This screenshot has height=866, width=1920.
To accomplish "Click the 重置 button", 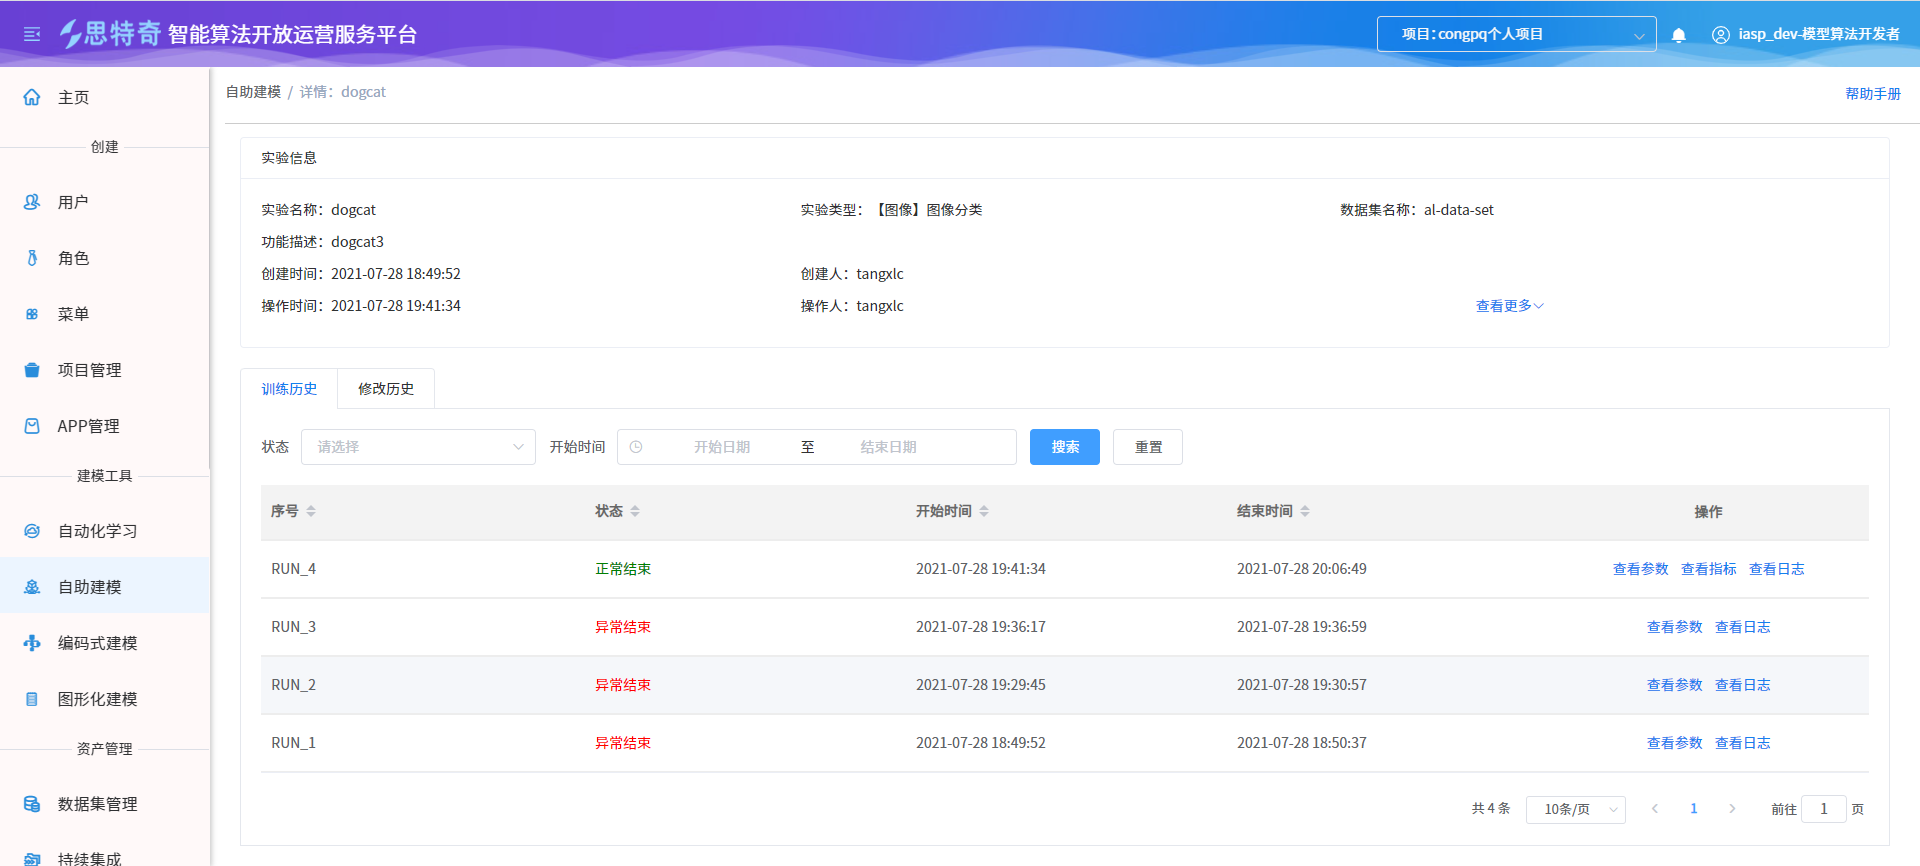I will (1148, 447).
